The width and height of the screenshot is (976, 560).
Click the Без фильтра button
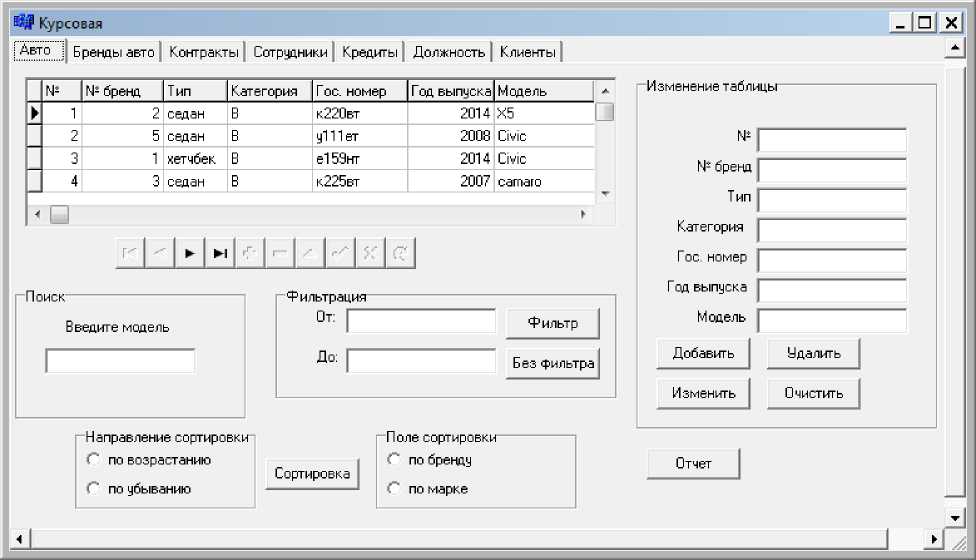point(553,363)
